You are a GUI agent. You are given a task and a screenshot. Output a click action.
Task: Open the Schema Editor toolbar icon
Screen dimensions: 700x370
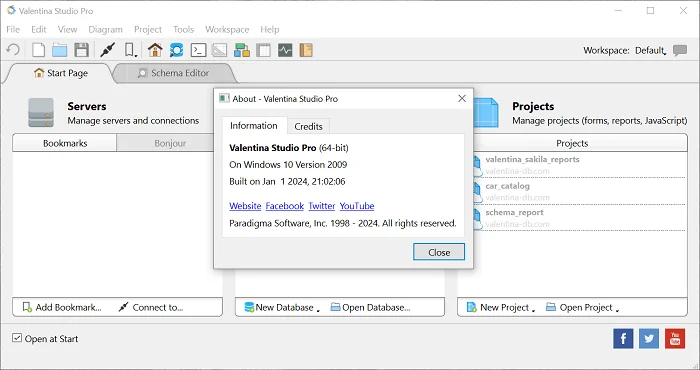pos(176,50)
